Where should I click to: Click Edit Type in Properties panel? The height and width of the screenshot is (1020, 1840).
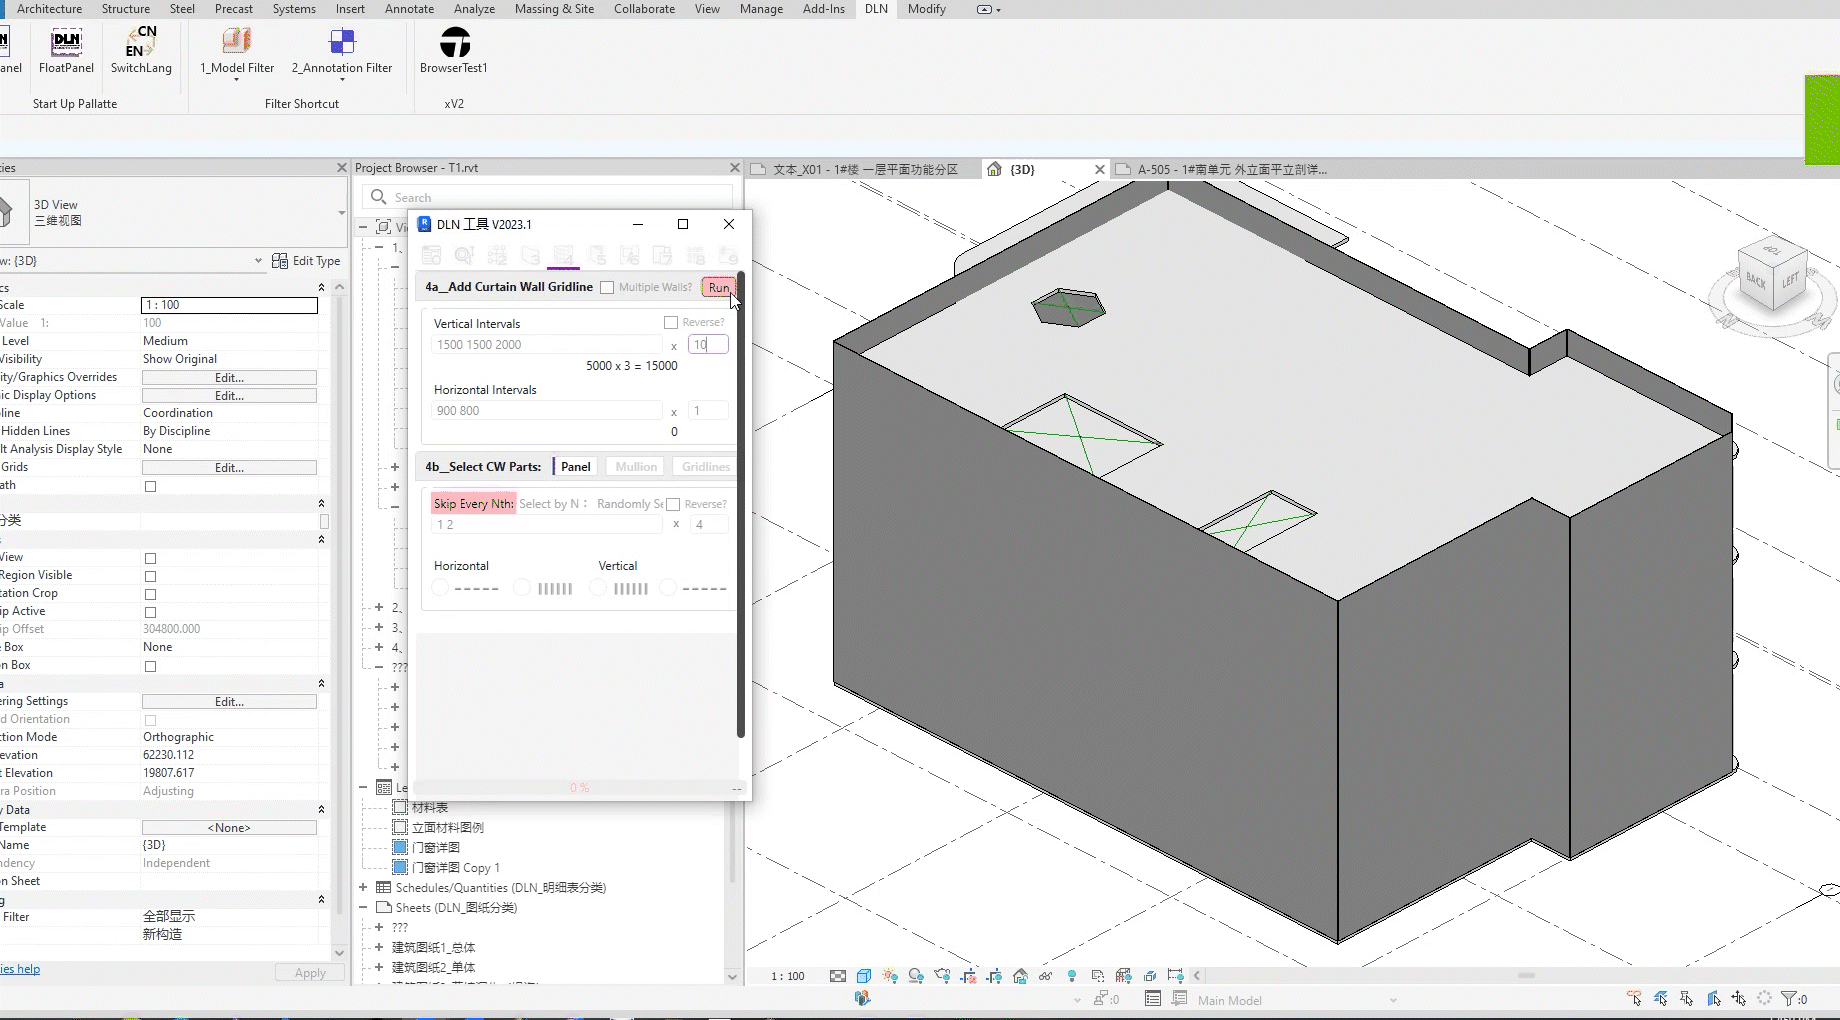[x=306, y=261]
